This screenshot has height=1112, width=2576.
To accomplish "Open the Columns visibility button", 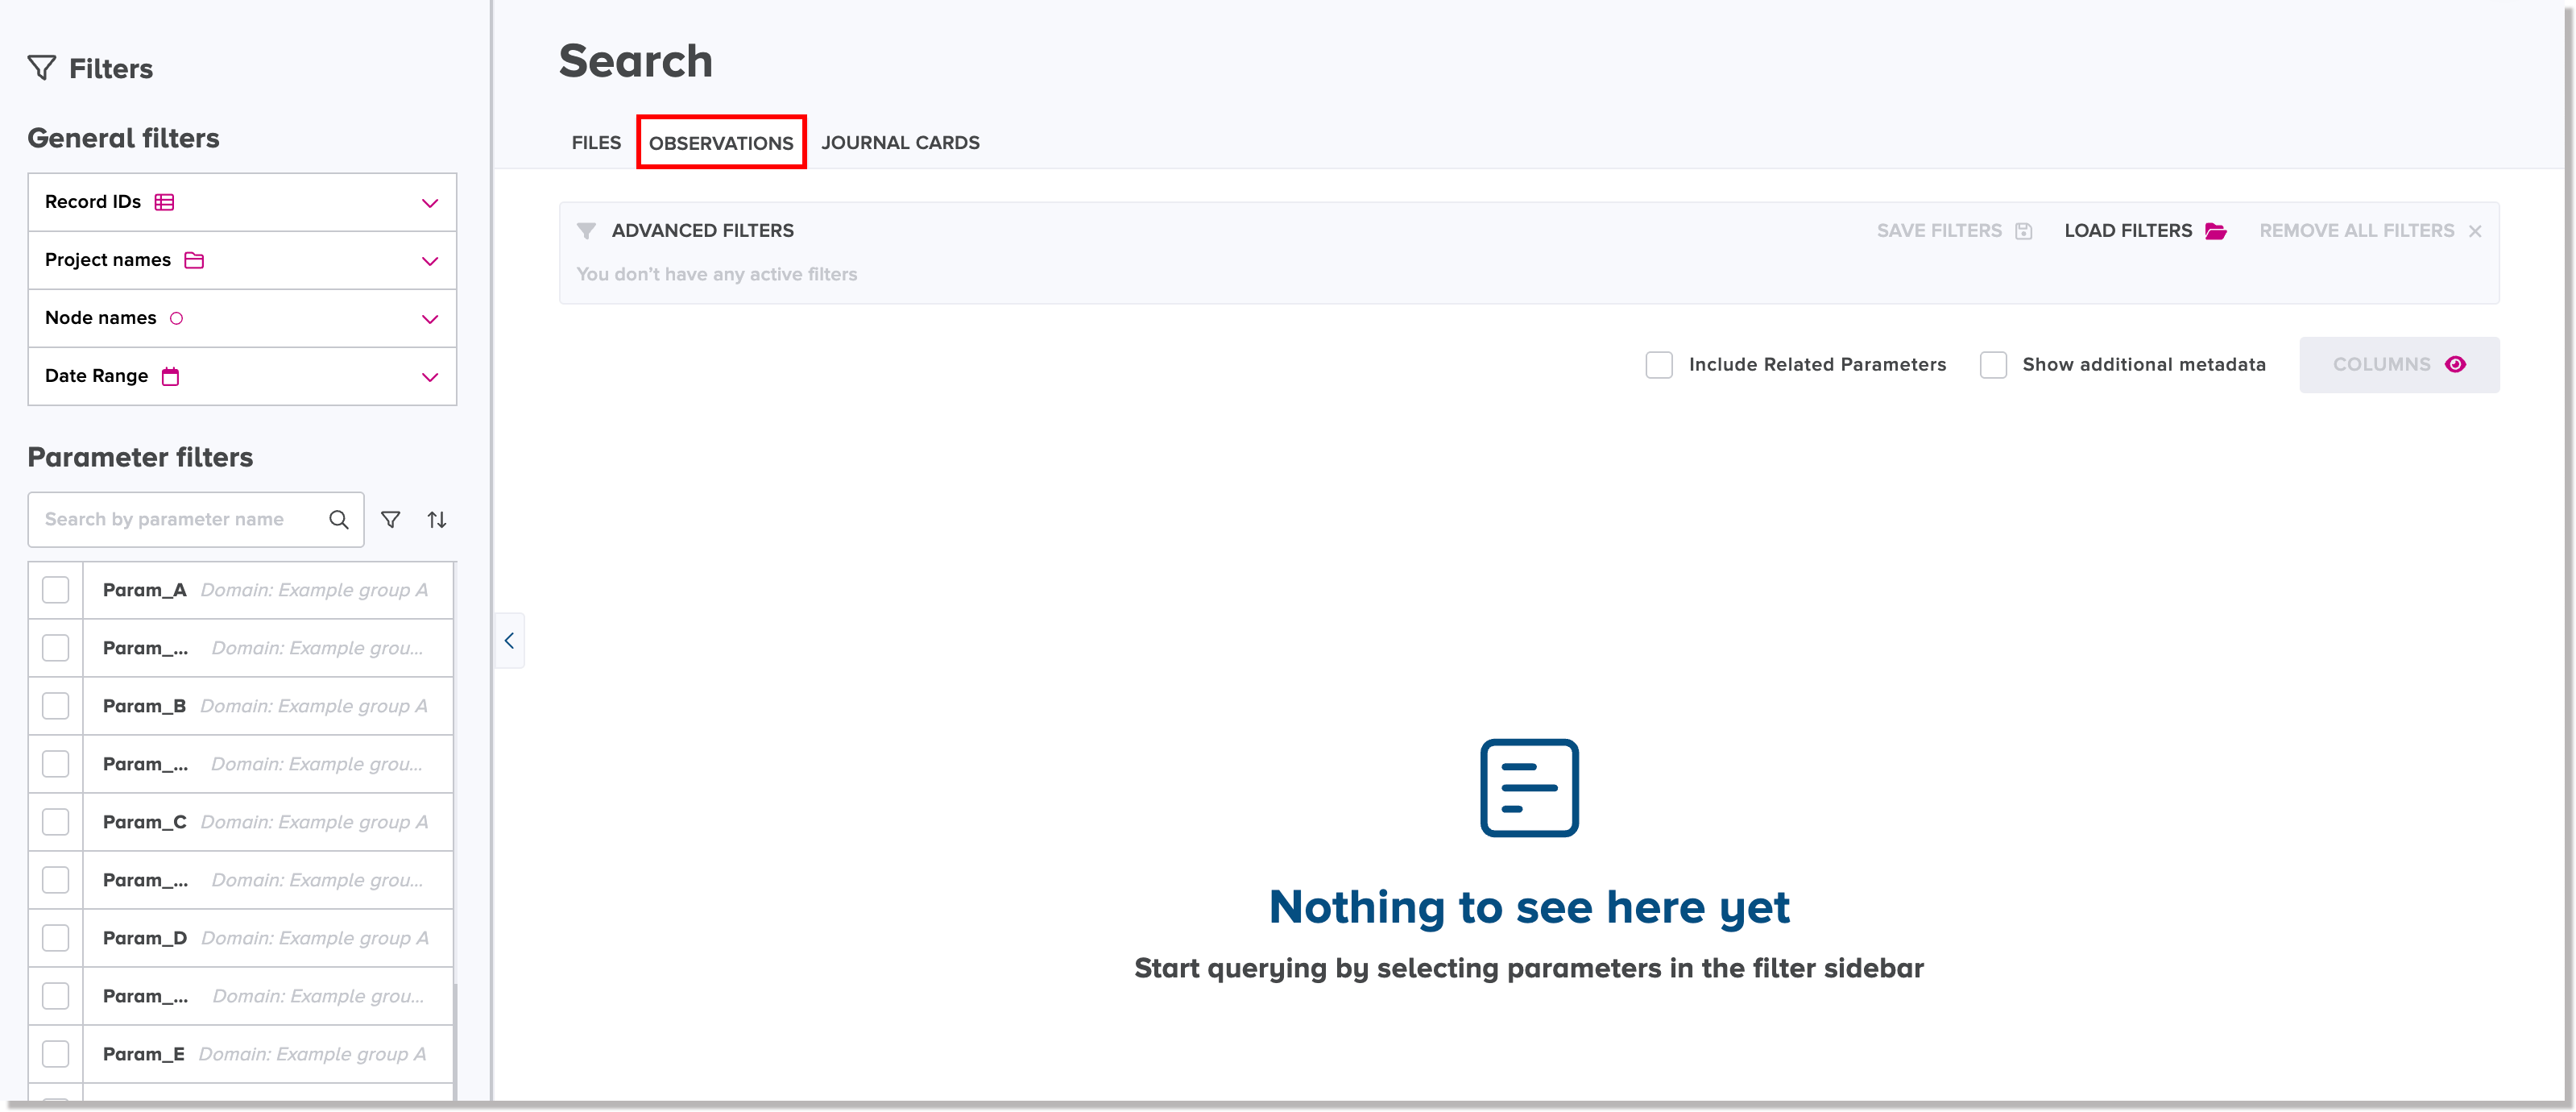I will pos(2399,365).
